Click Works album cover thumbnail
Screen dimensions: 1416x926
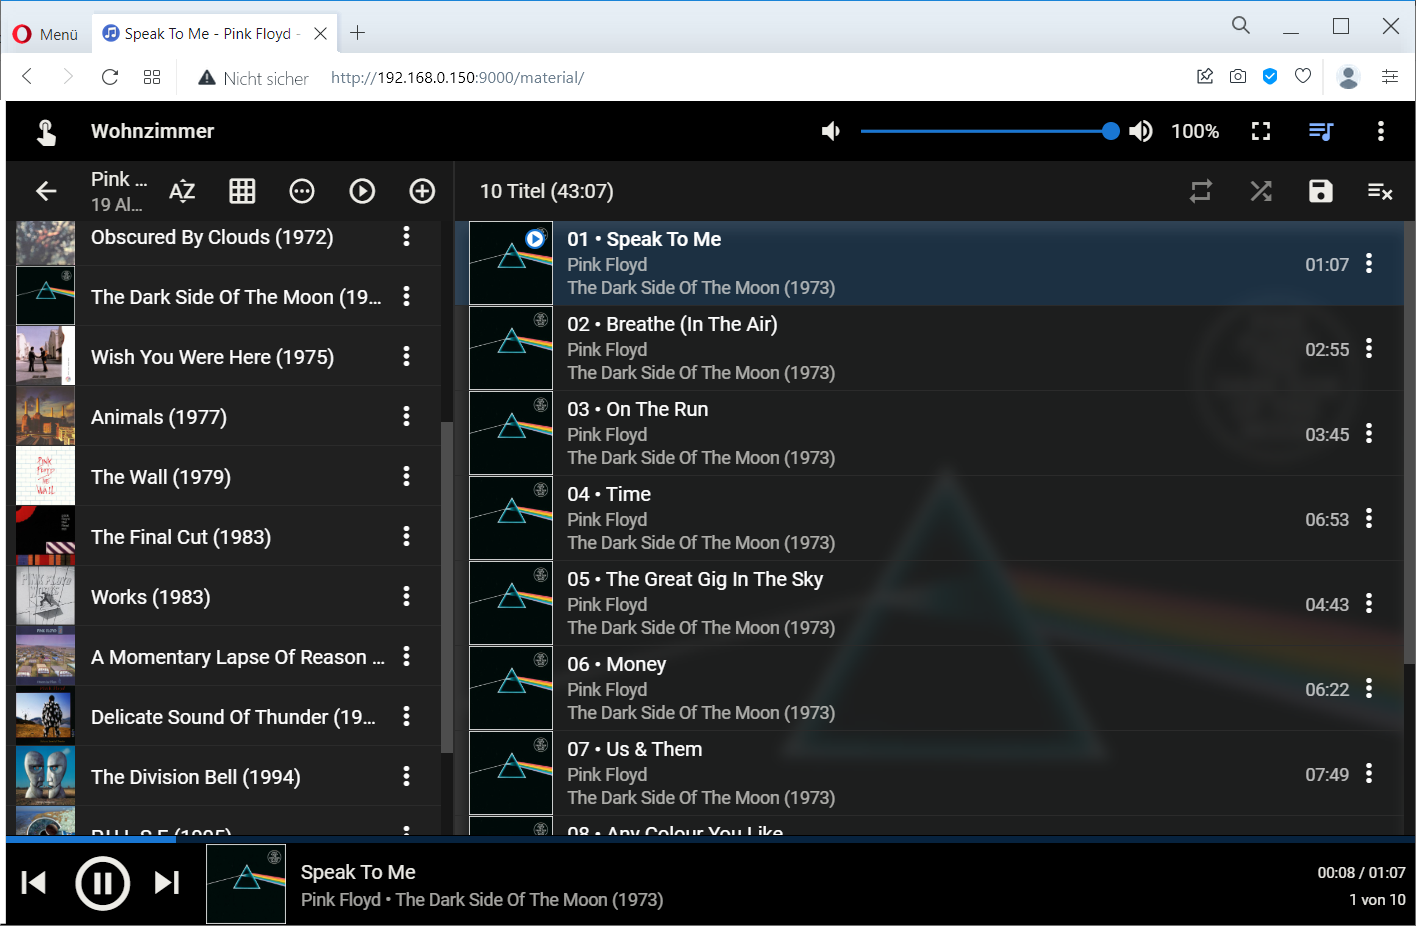click(x=45, y=596)
